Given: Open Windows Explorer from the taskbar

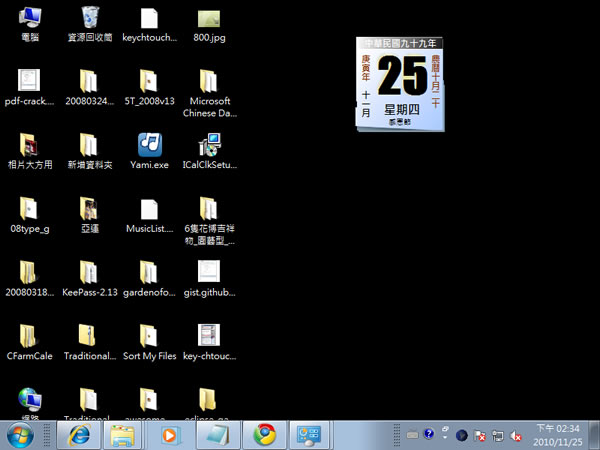Looking at the screenshot, I should (x=124, y=435).
